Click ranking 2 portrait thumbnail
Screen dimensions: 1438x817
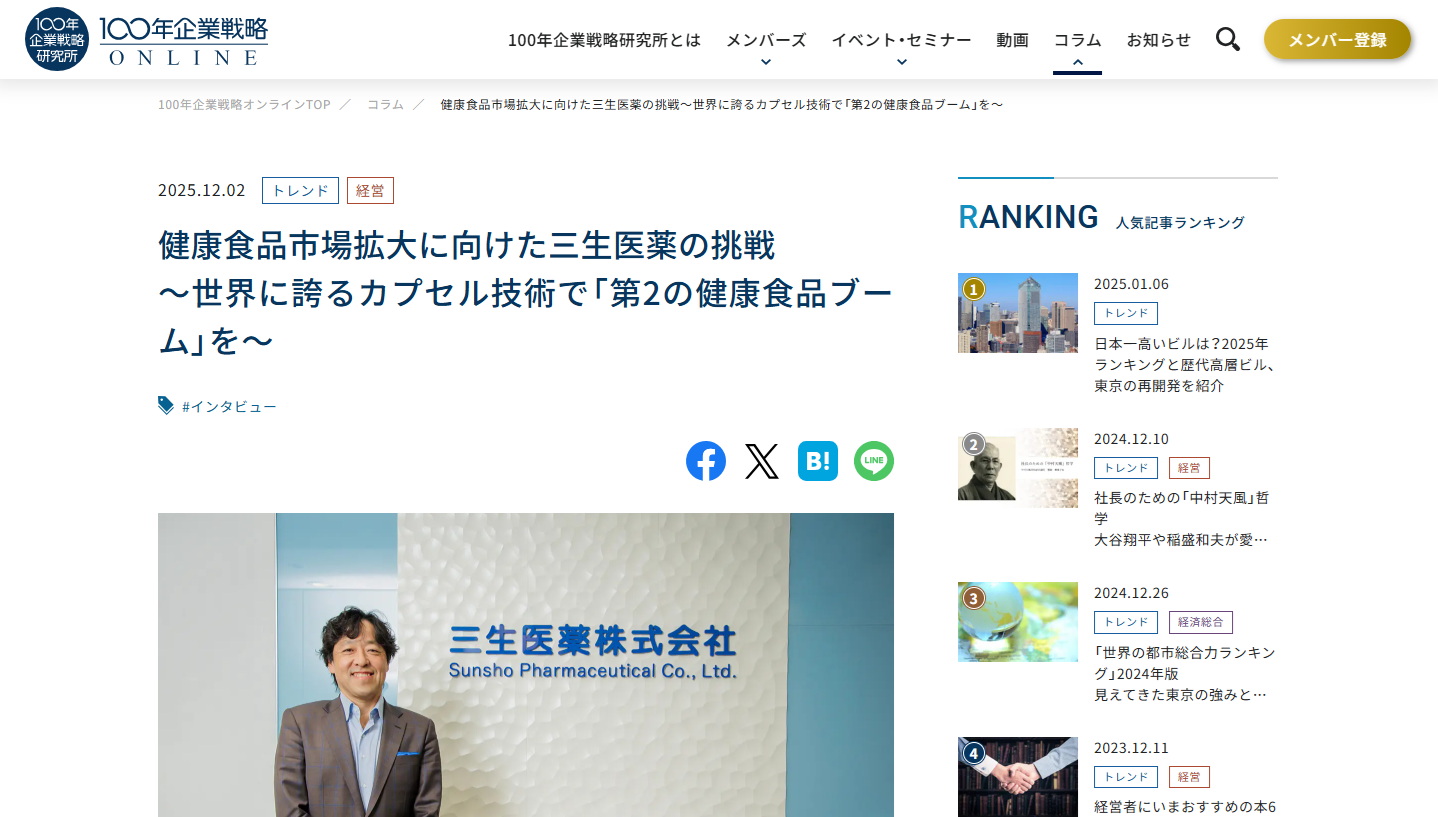click(x=1018, y=468)
